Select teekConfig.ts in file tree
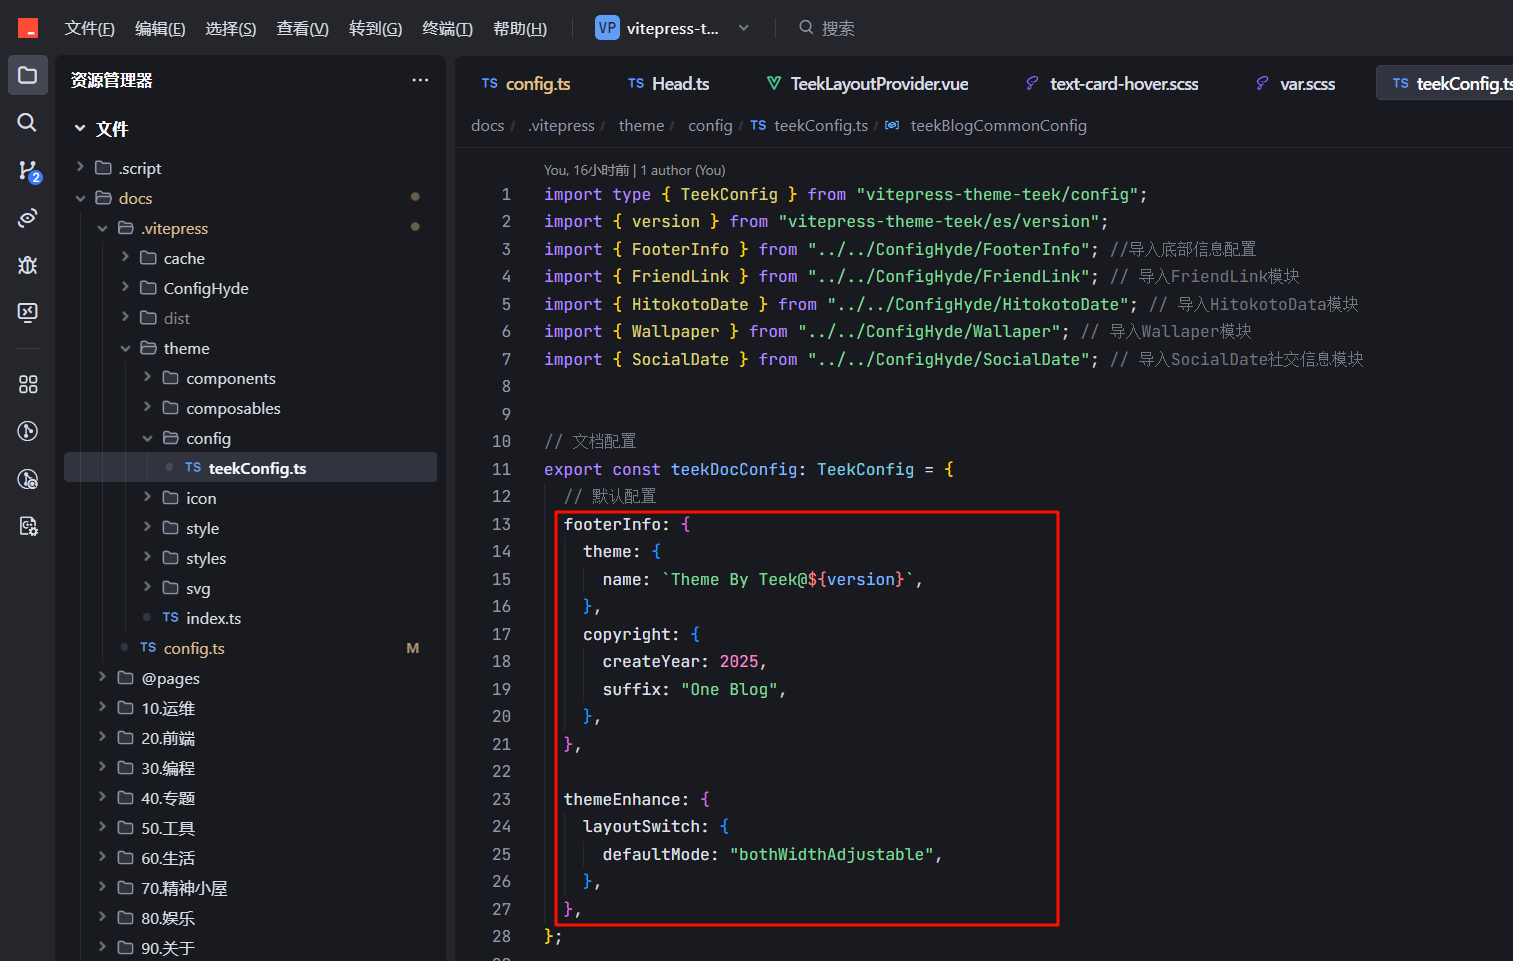The width and height of the screenshot is (1513, 961). point(250,467)
